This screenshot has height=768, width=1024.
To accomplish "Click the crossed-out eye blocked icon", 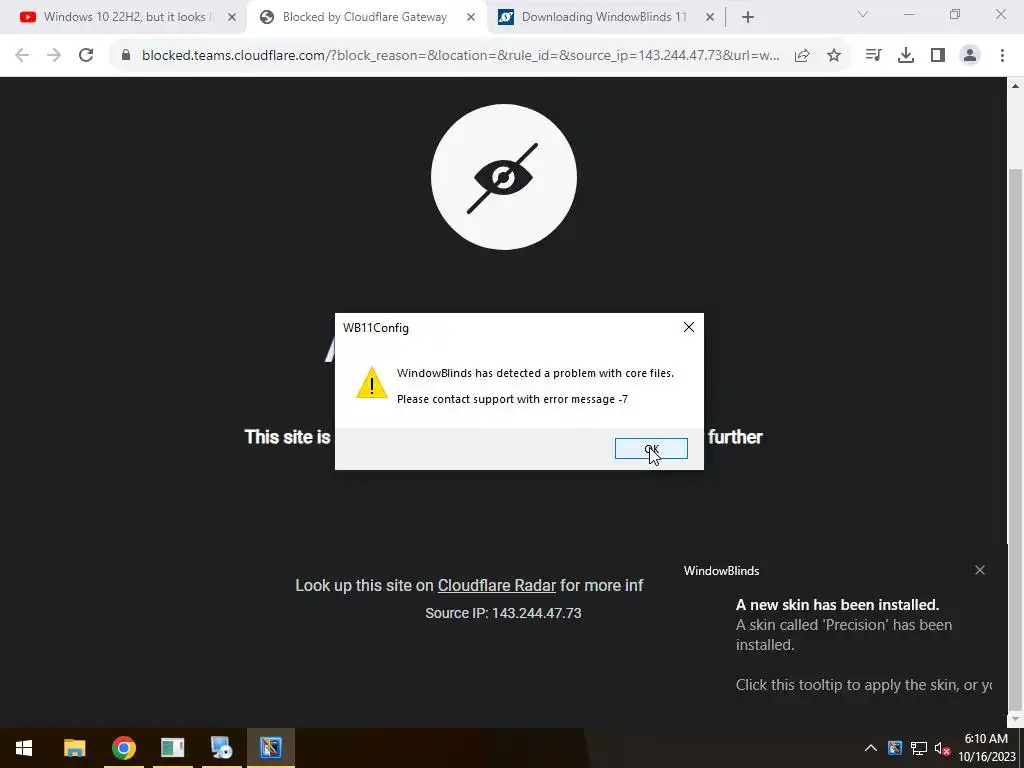I will (504, 177).
